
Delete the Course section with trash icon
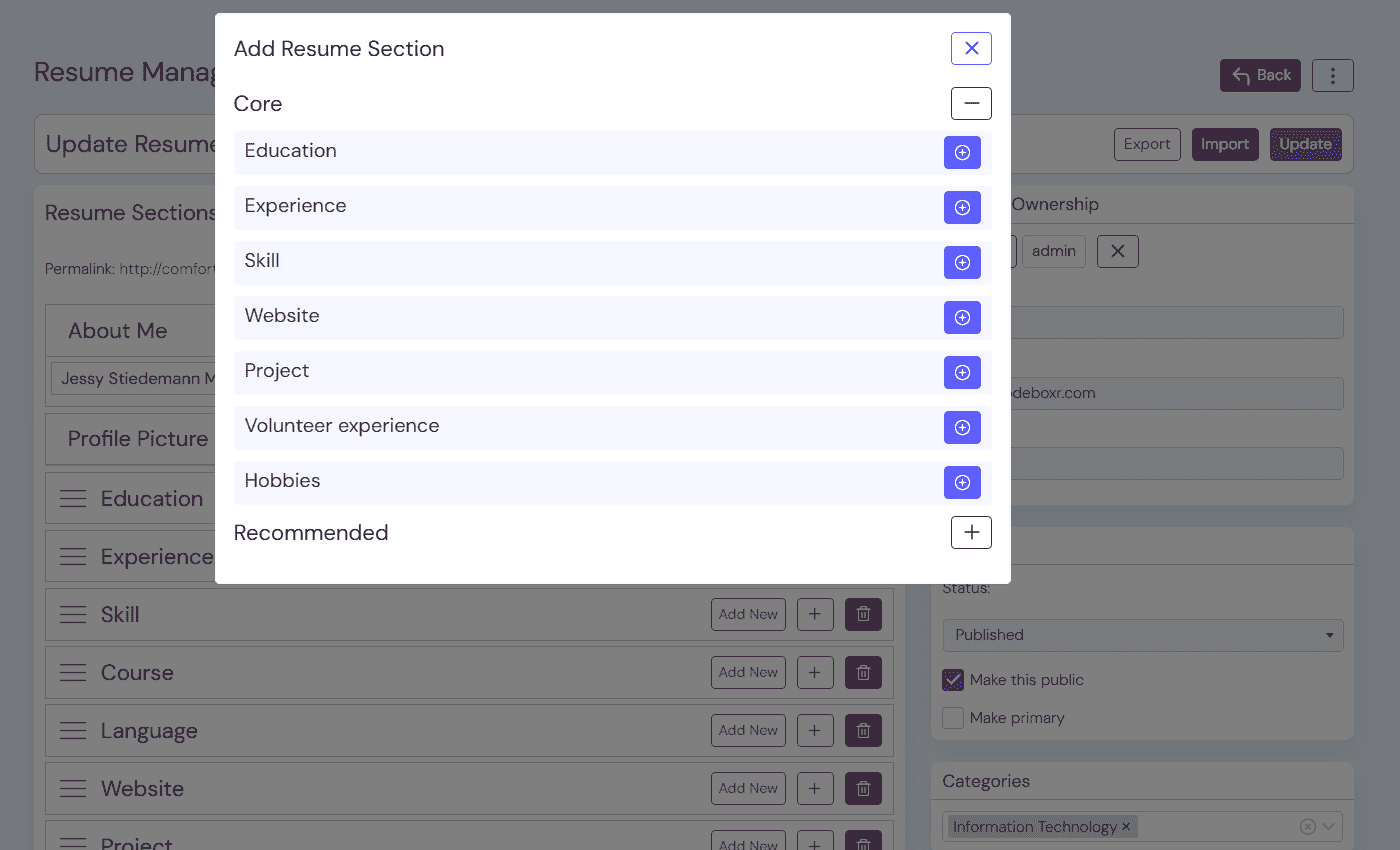pos(863,673)
